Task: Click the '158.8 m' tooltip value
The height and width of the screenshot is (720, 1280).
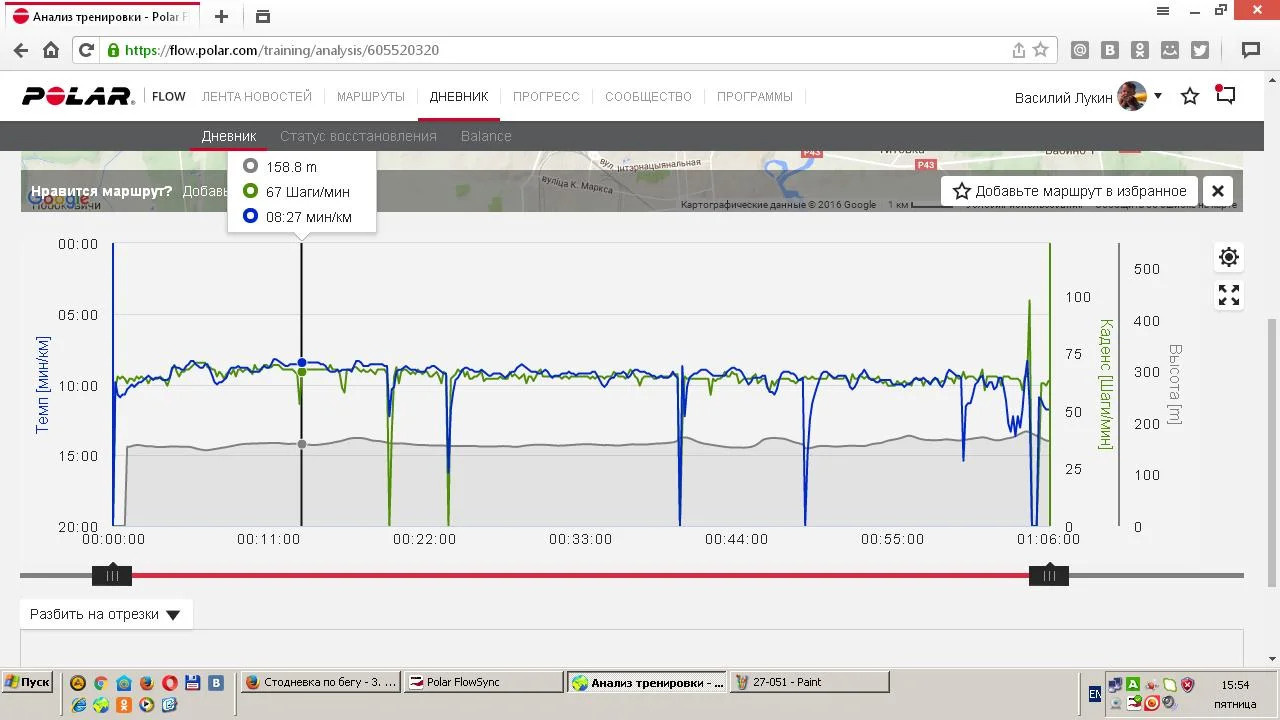Action: click(291, 167)
